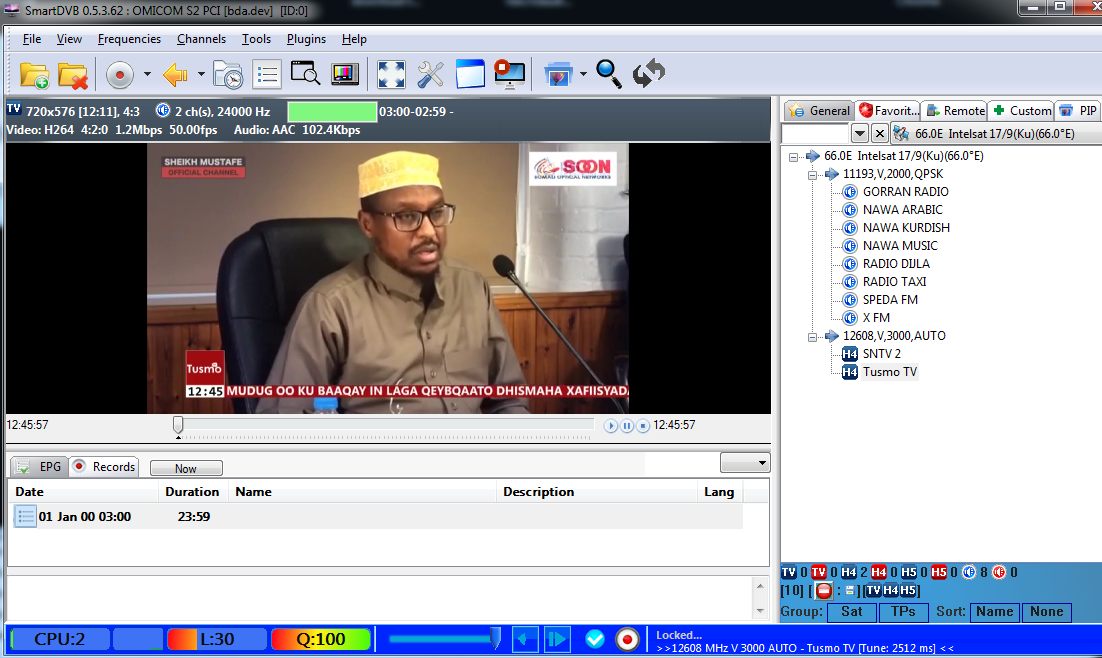
Task: Select NAWA MUSIC channel
Action: 900,245
